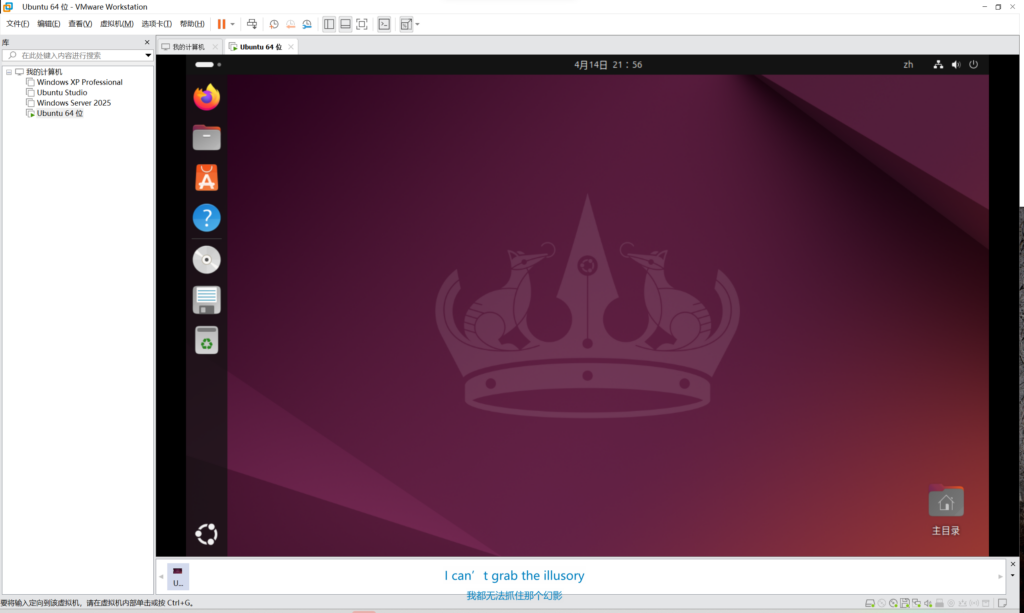This screenshot has height=613, width=1024.
Task: Open the stretch display options dropdown arrow
Action: pos(417,24)
